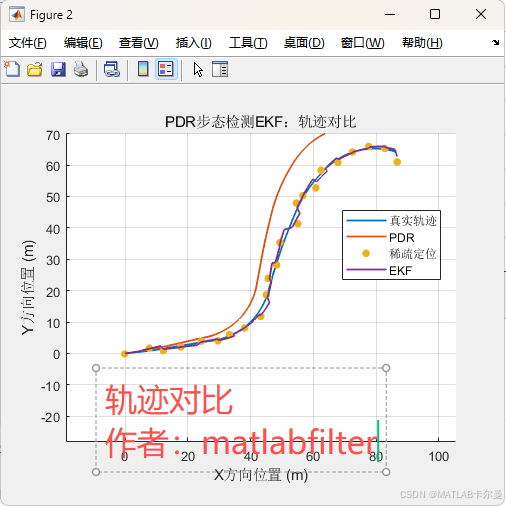
Task: Toggle the Insert Legend toolbar button
Action: [x=166, y=69]
